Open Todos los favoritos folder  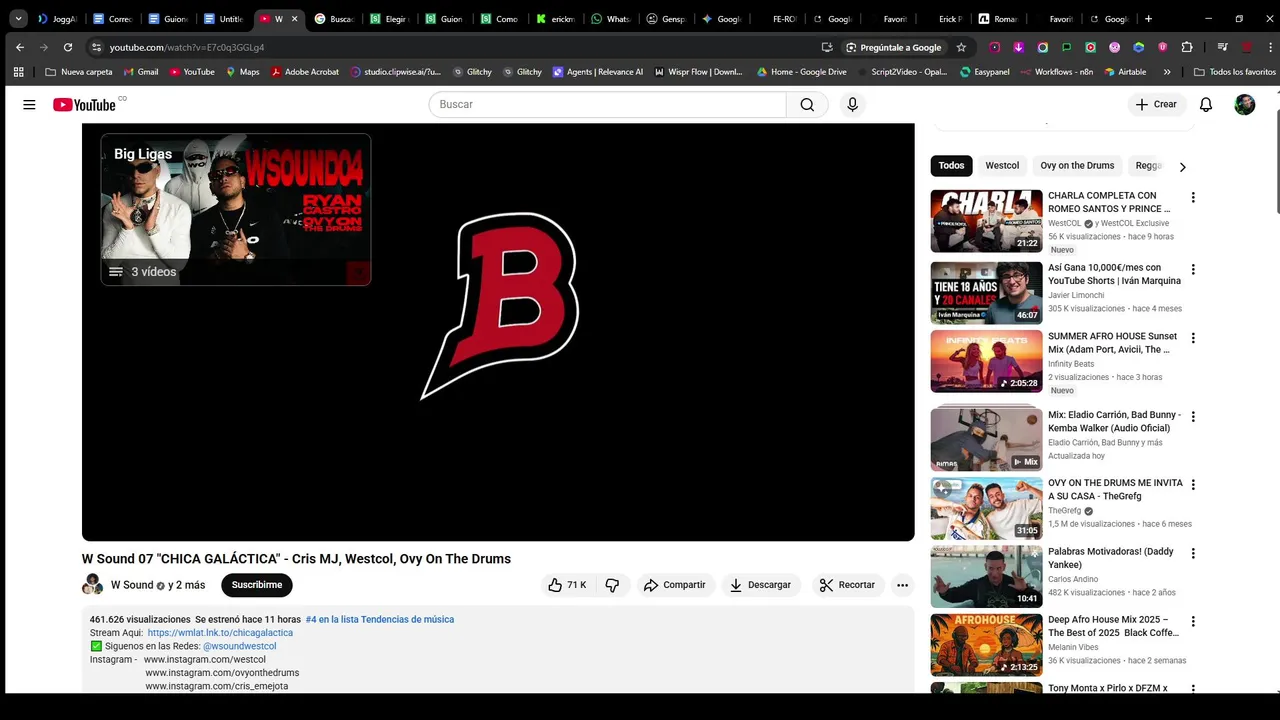coord(1235,72)
